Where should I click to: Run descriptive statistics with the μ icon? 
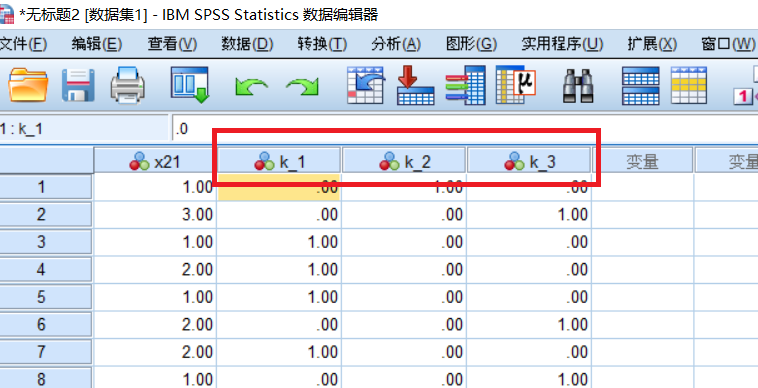516,85
